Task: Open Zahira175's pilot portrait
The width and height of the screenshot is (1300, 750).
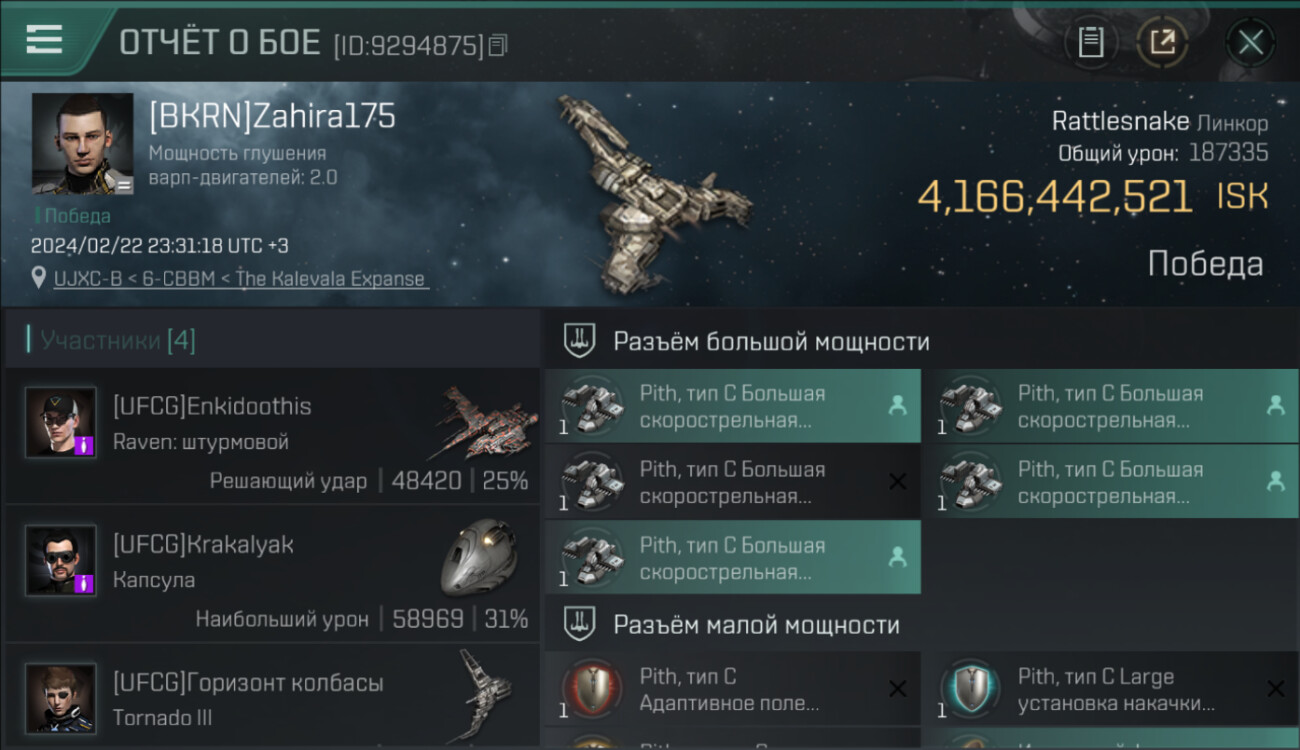Action: tap(82, 144)
